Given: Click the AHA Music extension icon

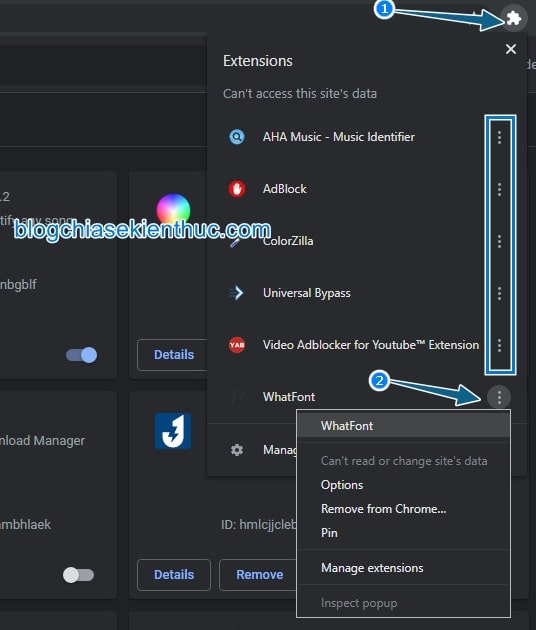Looking at the screenshot, I should [x=237, y=137].
